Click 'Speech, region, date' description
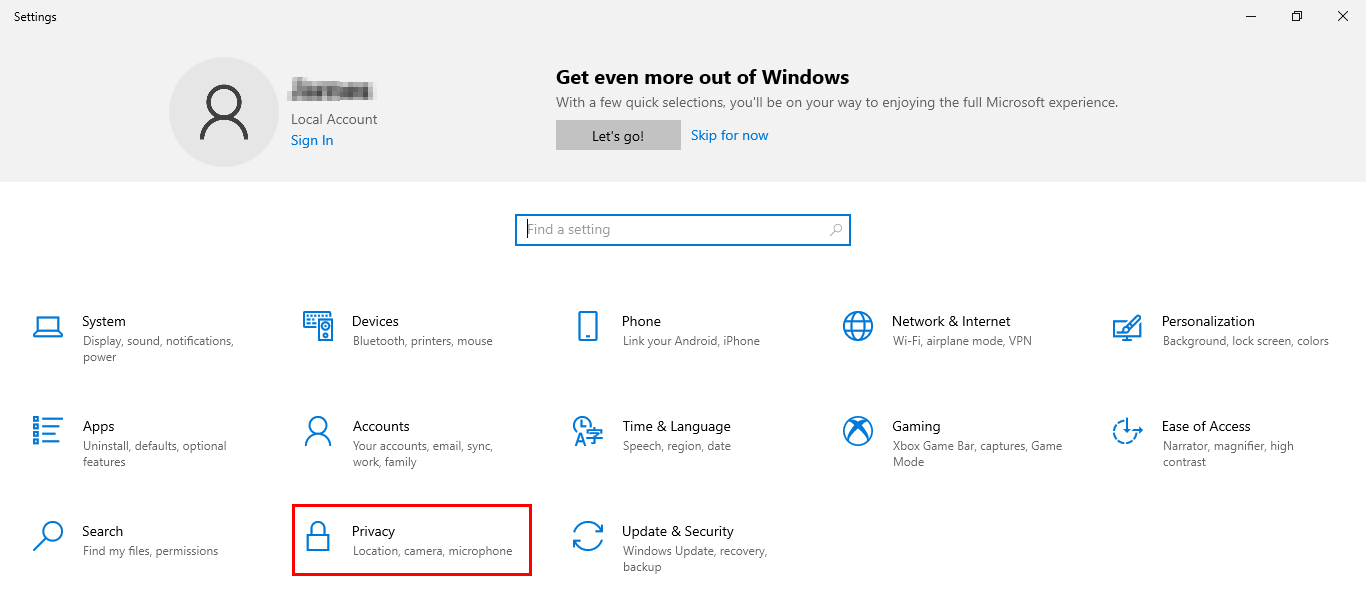 click(x=677, y=446)
